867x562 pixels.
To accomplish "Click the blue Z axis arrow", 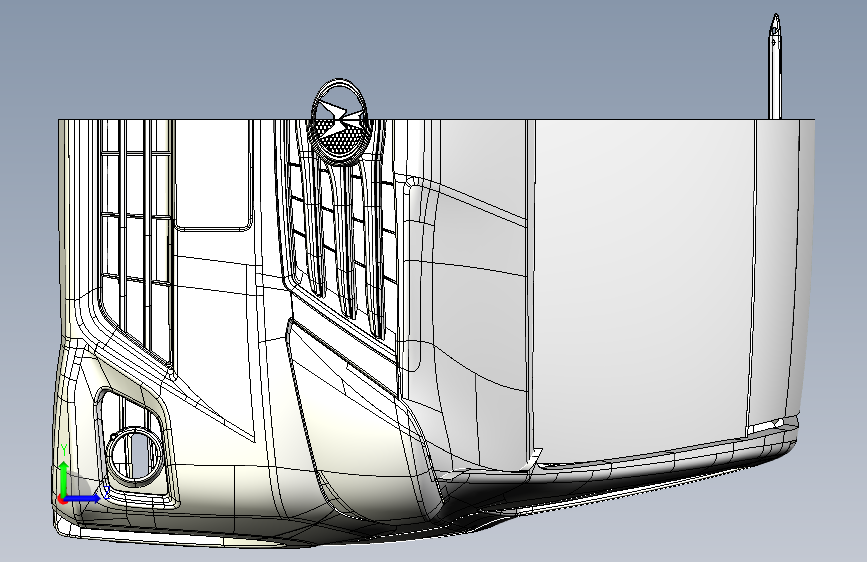I will 83,498.
